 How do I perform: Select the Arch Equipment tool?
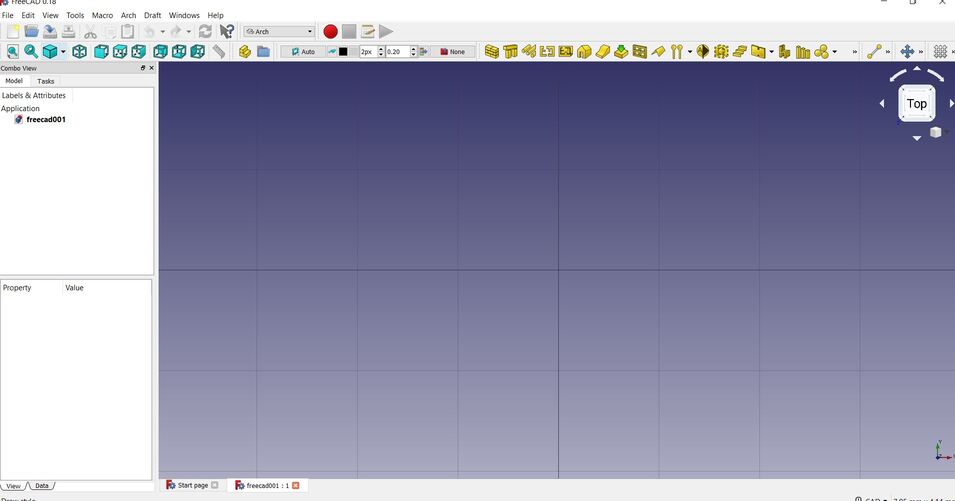(784, 52)
